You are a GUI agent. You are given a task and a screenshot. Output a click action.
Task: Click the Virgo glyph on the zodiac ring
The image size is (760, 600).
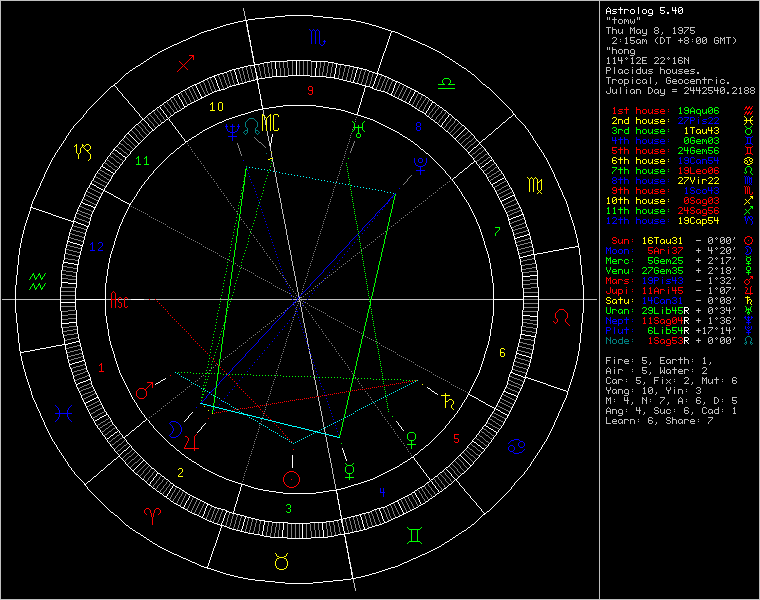pos(535,186)
